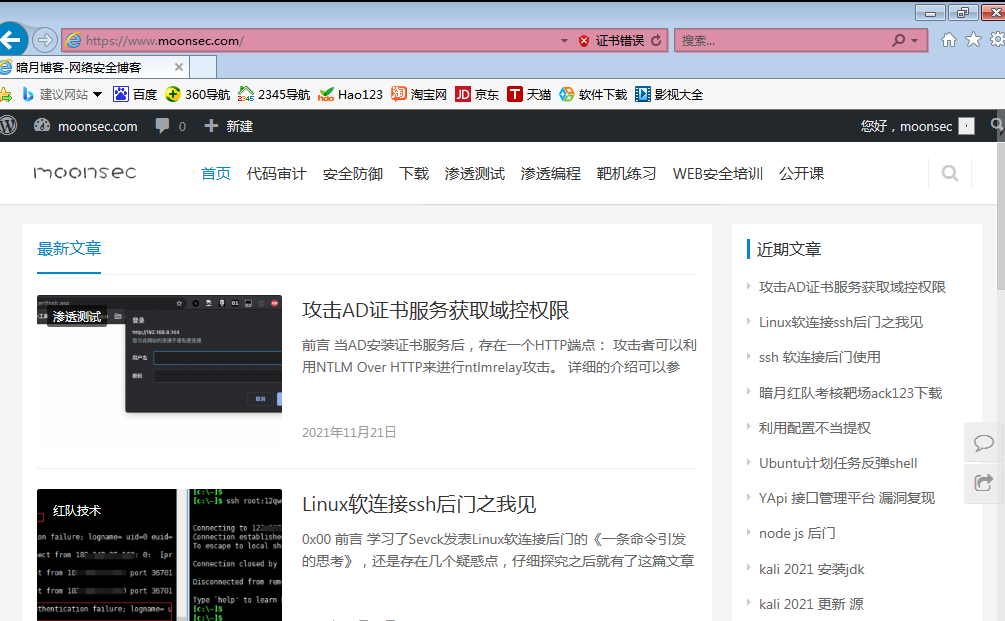Open the 建议网站 bookmark dropdown

(62, 95)
